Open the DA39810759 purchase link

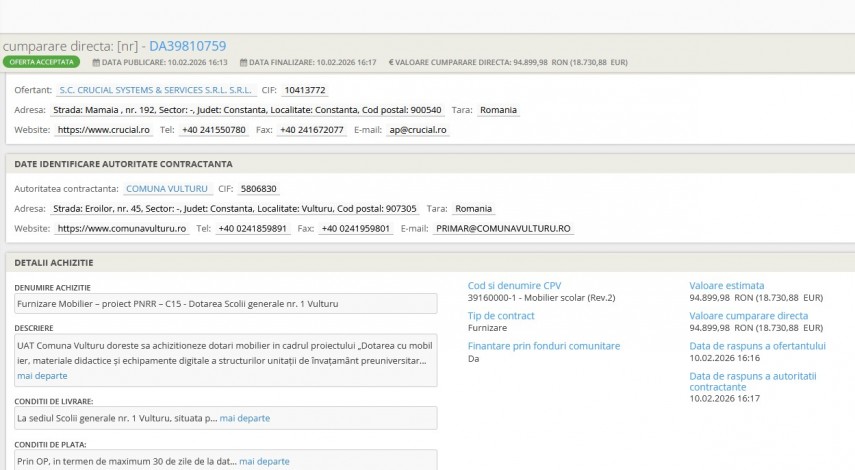click(x=187, y=45)
